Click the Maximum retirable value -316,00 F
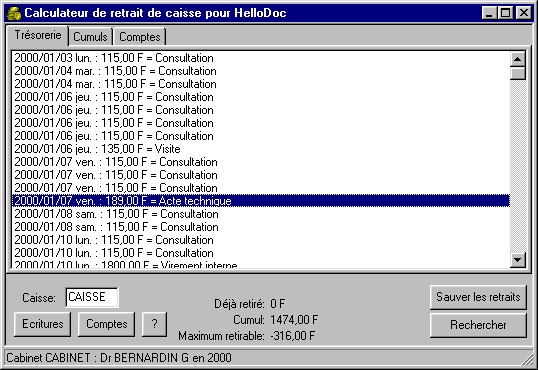The width and height of the screenshot is (538, 370). coord(292,336)
